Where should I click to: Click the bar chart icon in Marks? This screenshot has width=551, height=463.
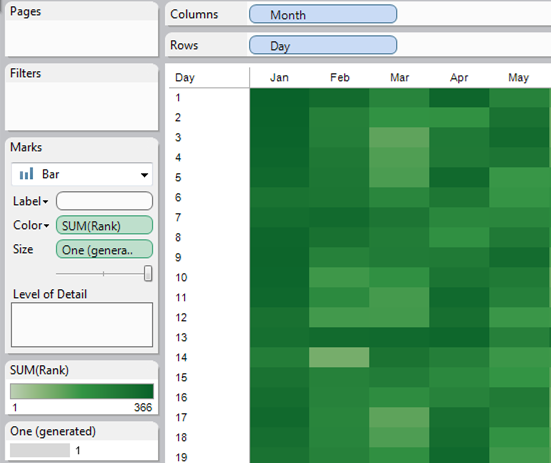click(x=26, y=174)
